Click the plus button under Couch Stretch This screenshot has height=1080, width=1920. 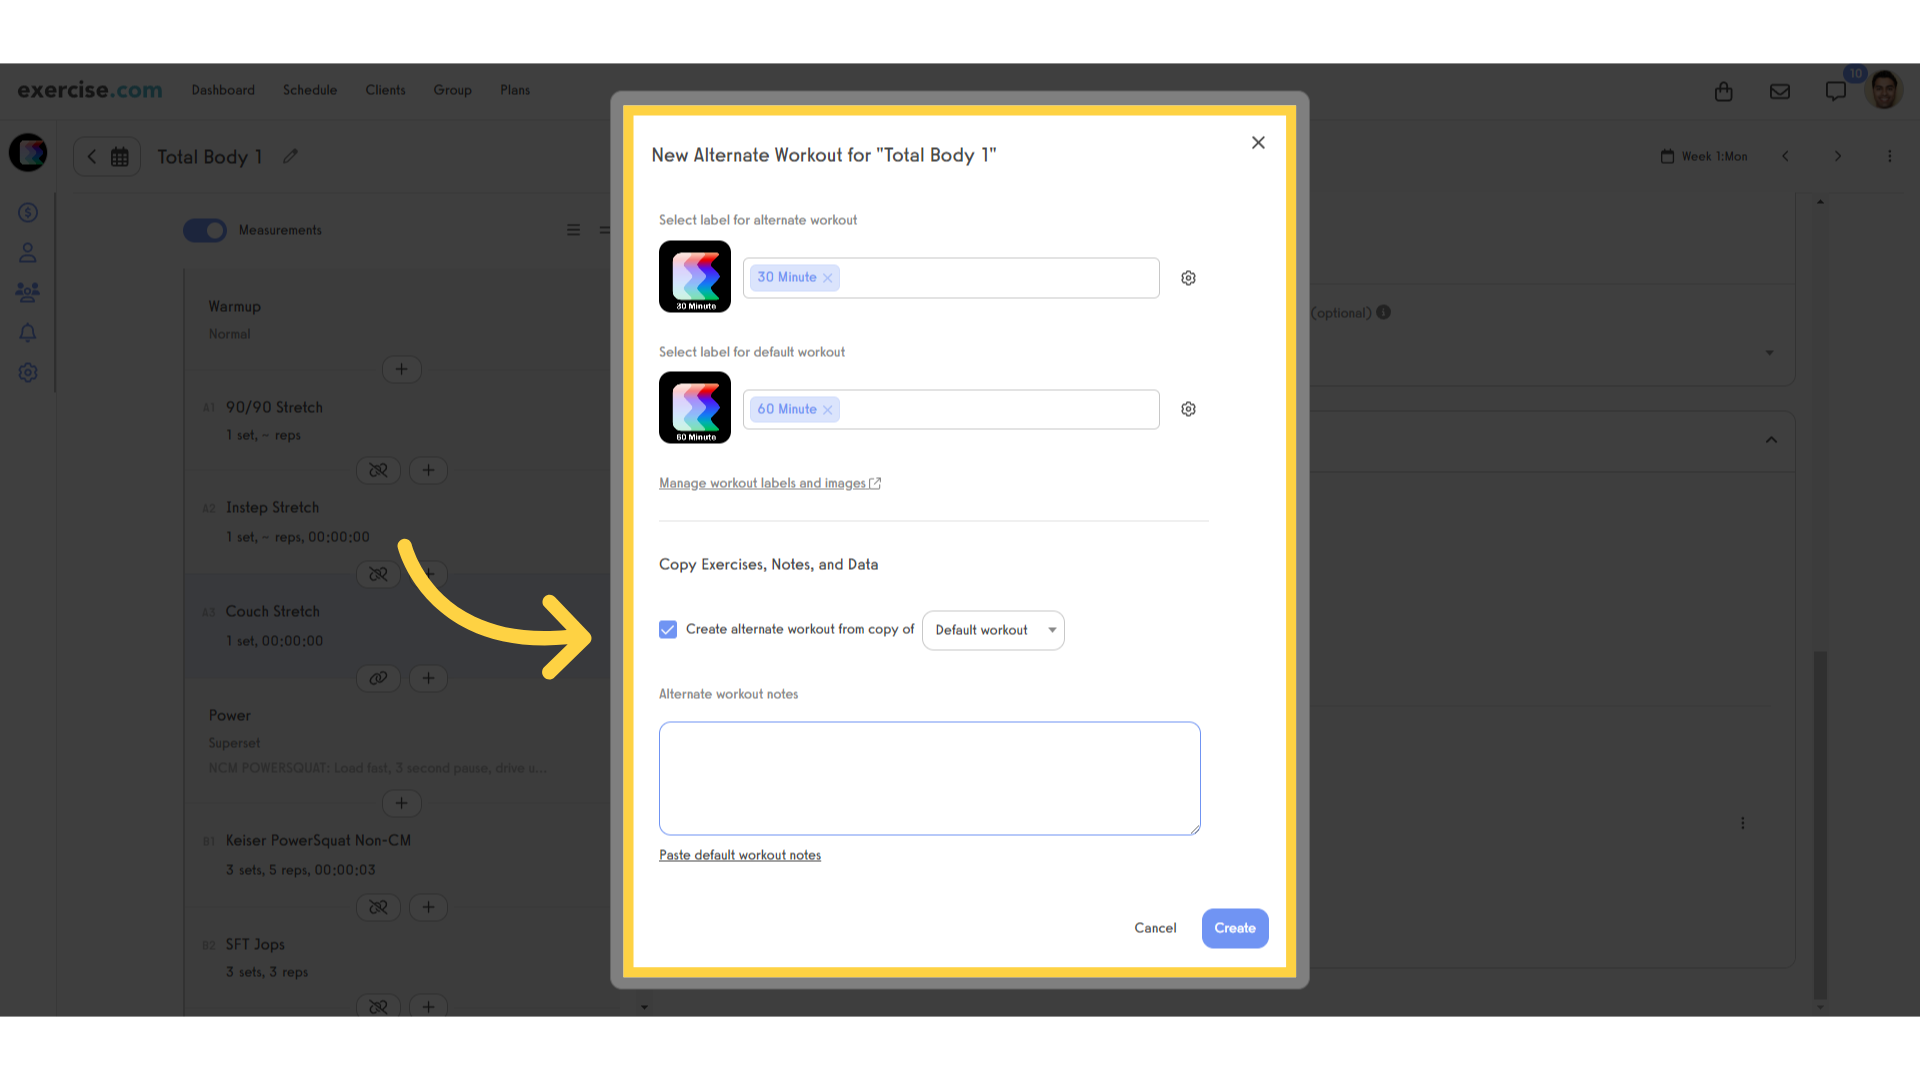point(429,678)
